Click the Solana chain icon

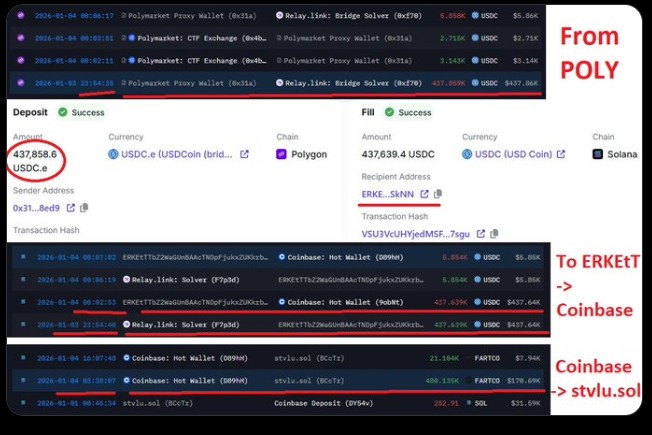coord(597,155)
